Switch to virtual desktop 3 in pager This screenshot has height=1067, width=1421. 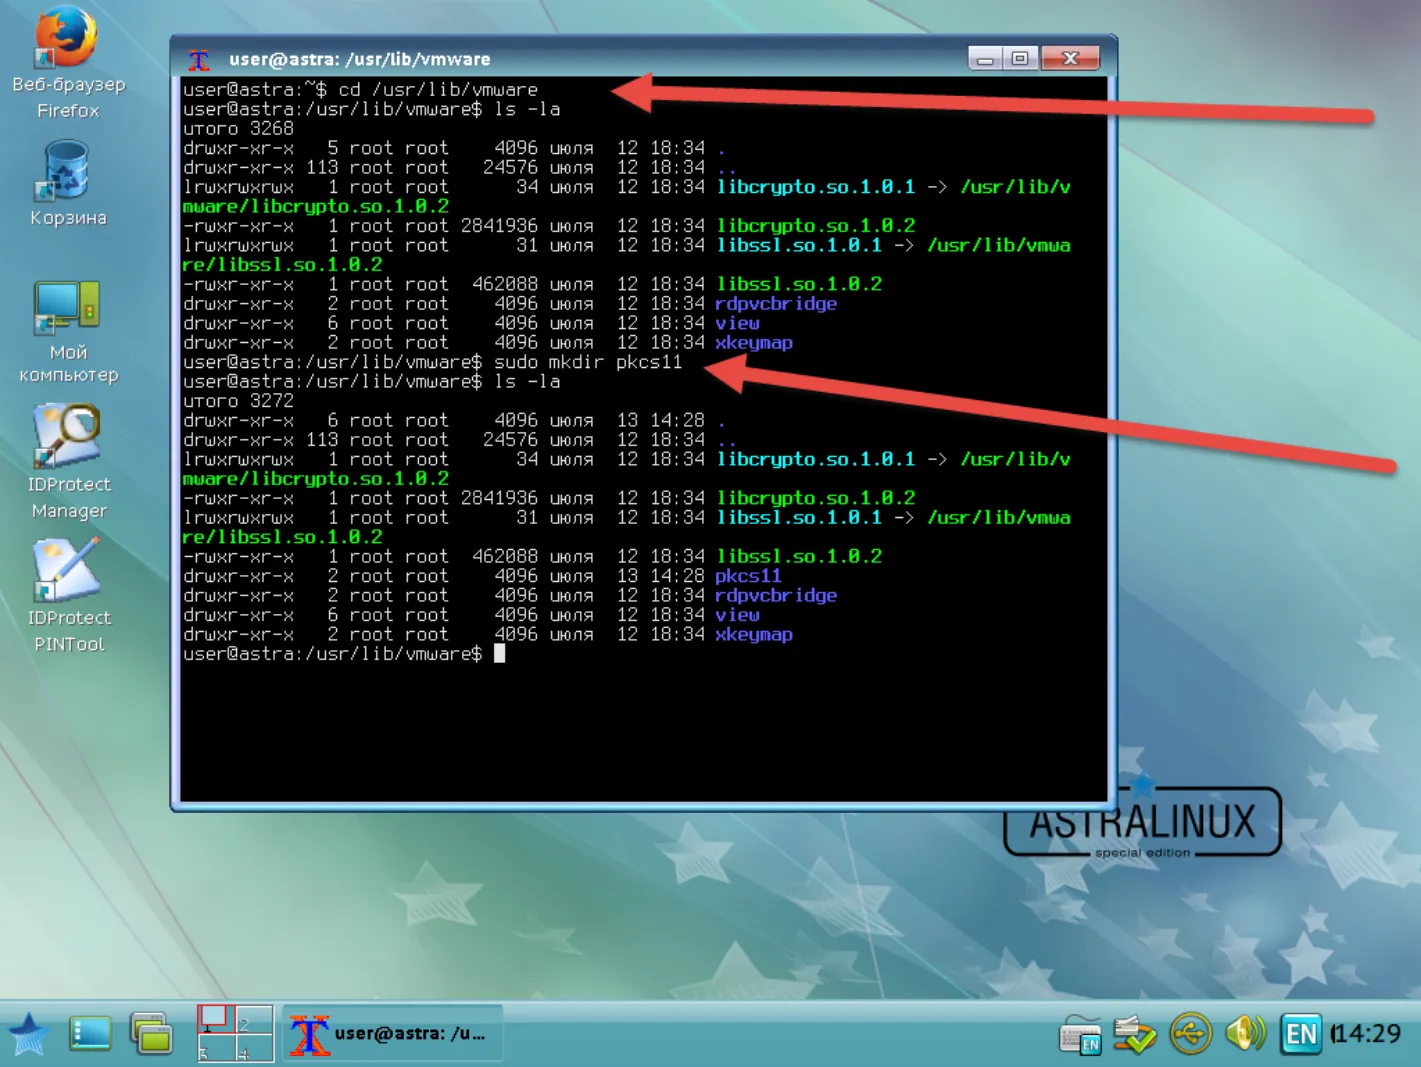tap(216, 1047)
